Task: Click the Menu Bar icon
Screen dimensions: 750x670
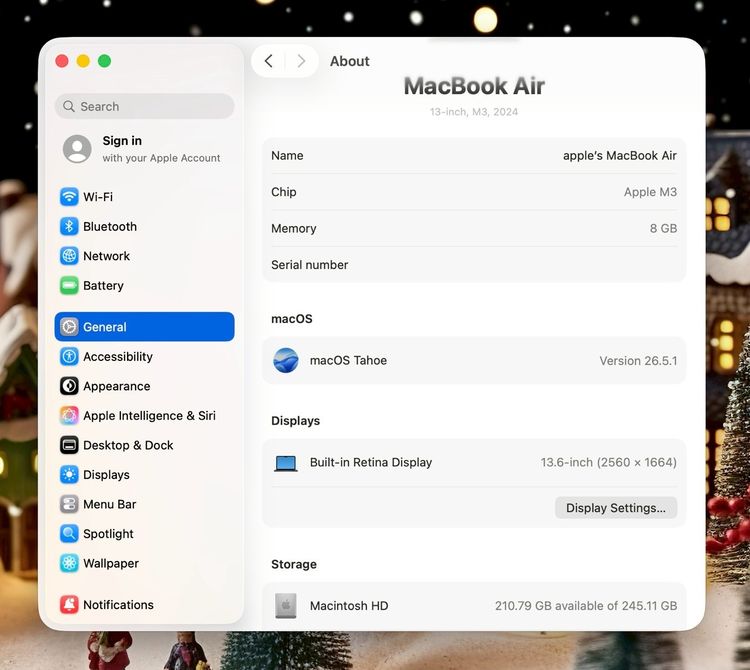Action: click(x=69, y=504)
